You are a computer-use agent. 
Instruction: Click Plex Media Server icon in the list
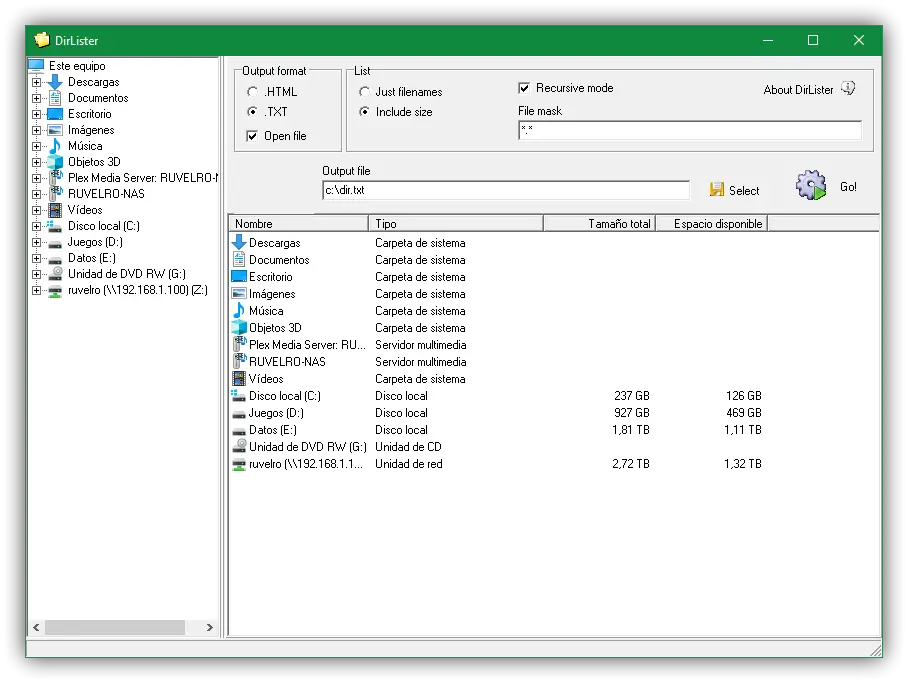(x=239, y=344)
